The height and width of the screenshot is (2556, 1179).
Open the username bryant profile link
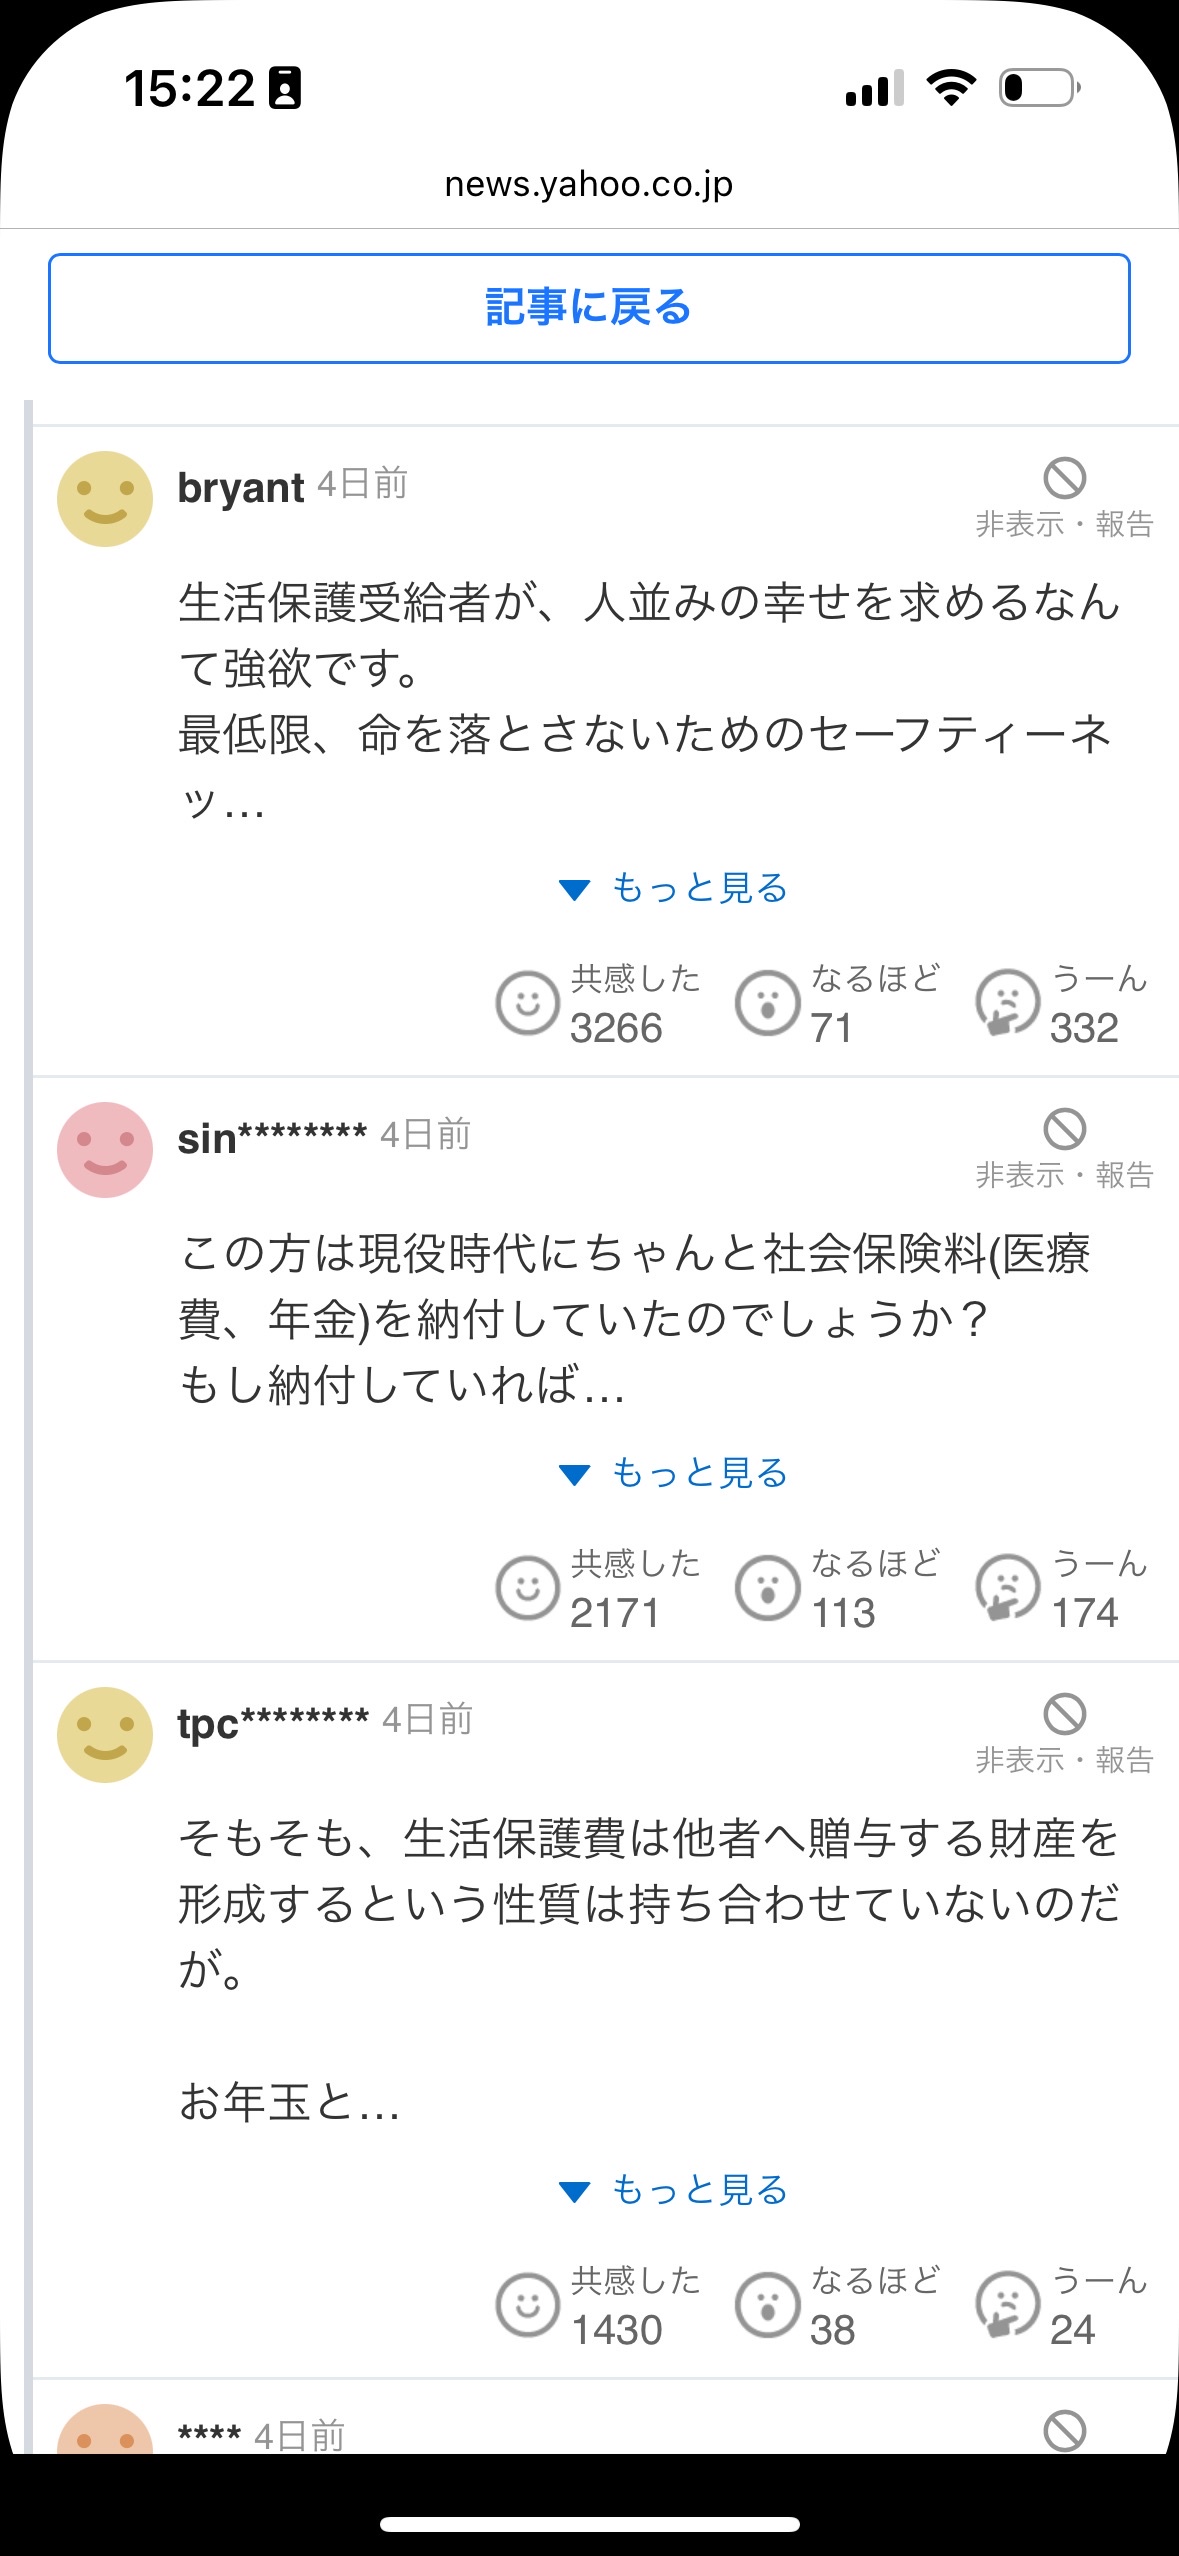pos(241,488)
